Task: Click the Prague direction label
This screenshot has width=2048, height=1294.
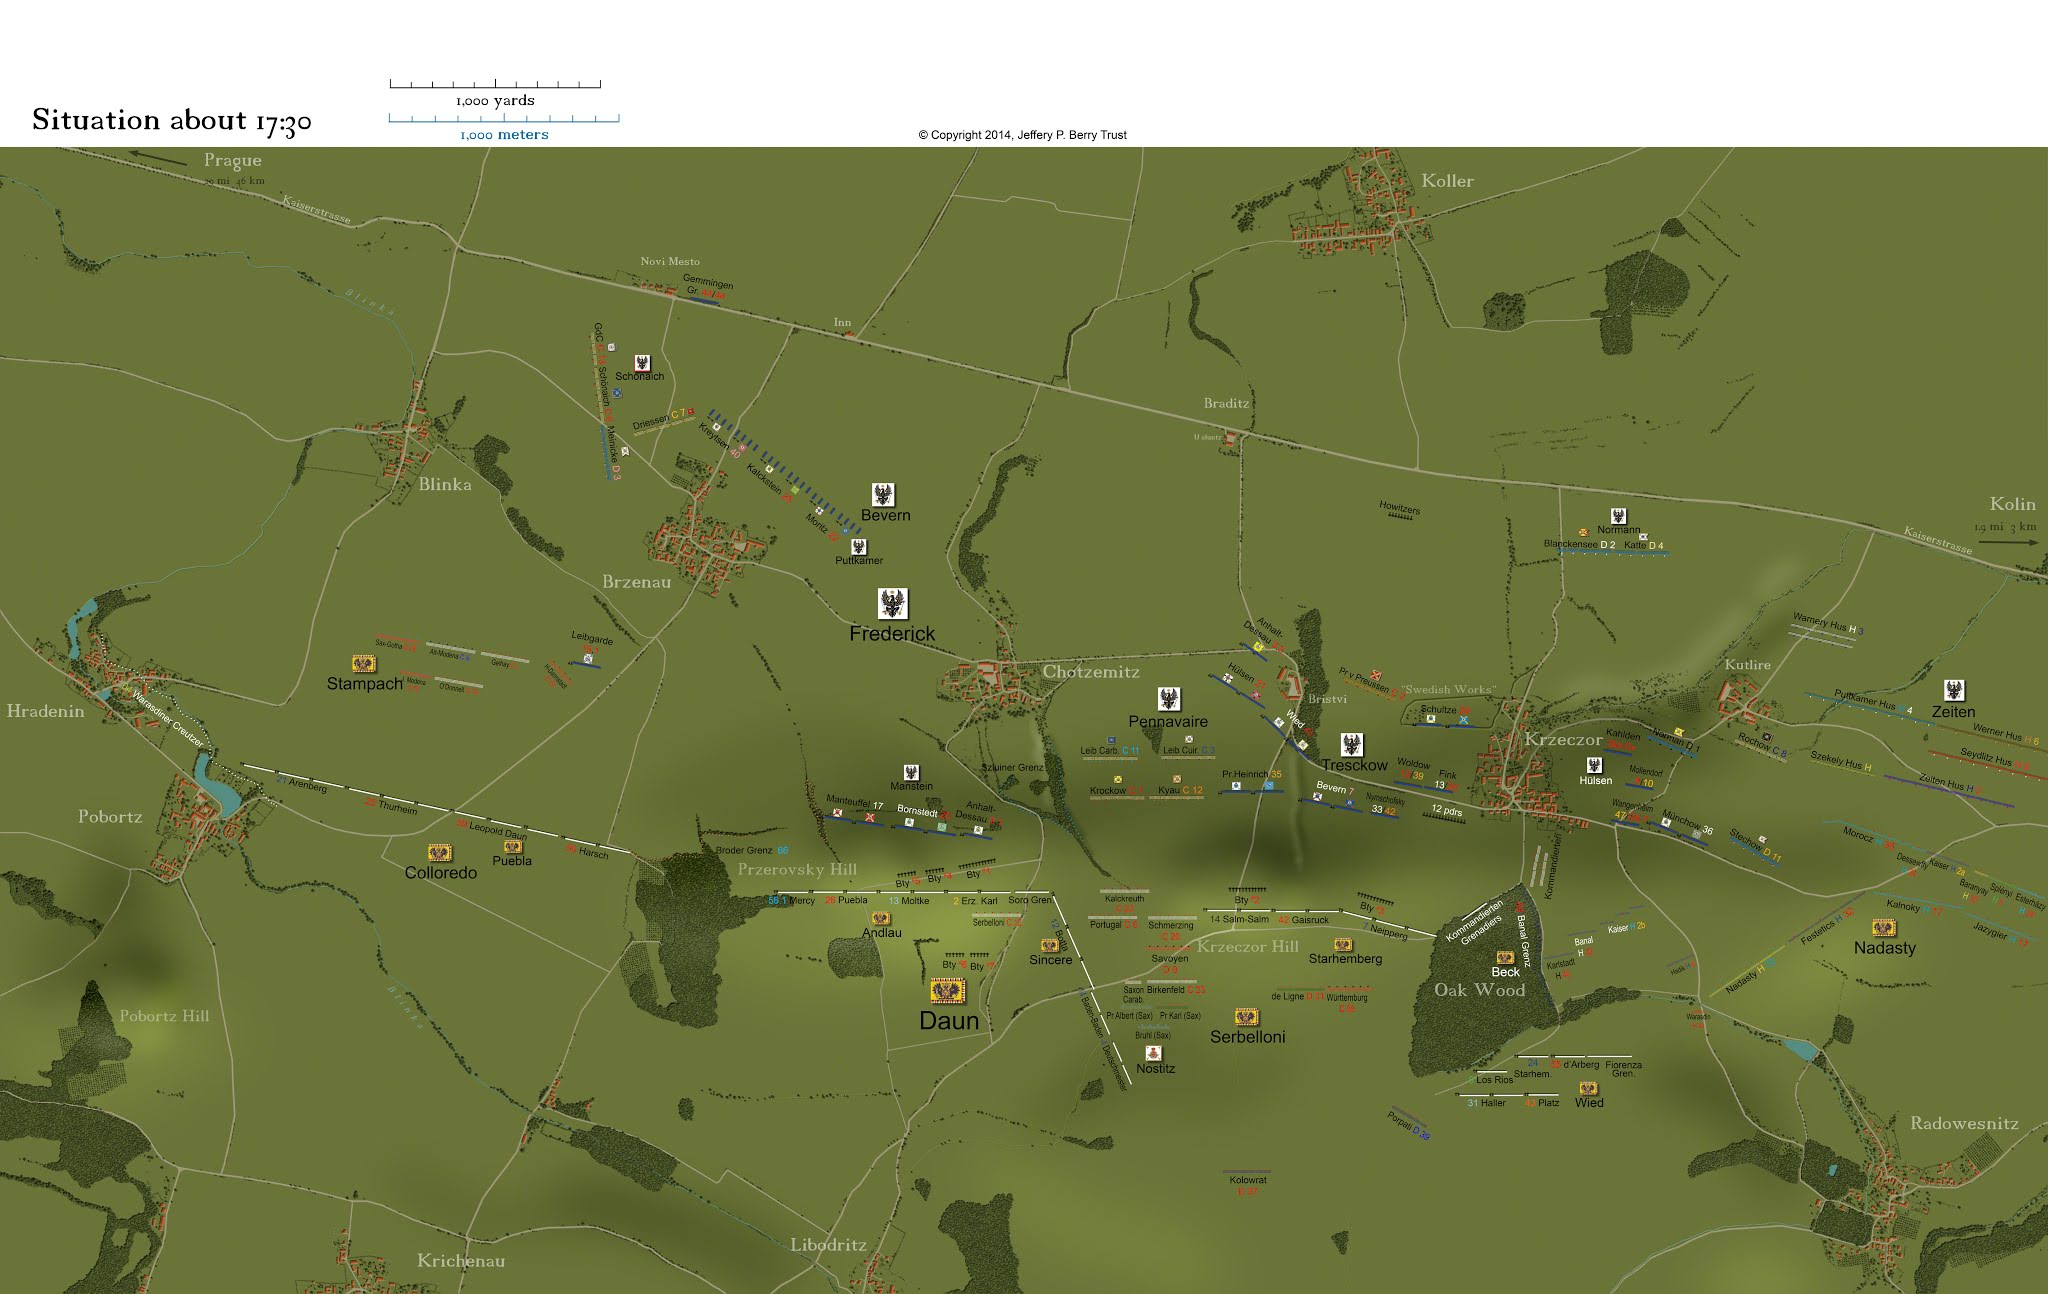Action: tap(233, 159)
